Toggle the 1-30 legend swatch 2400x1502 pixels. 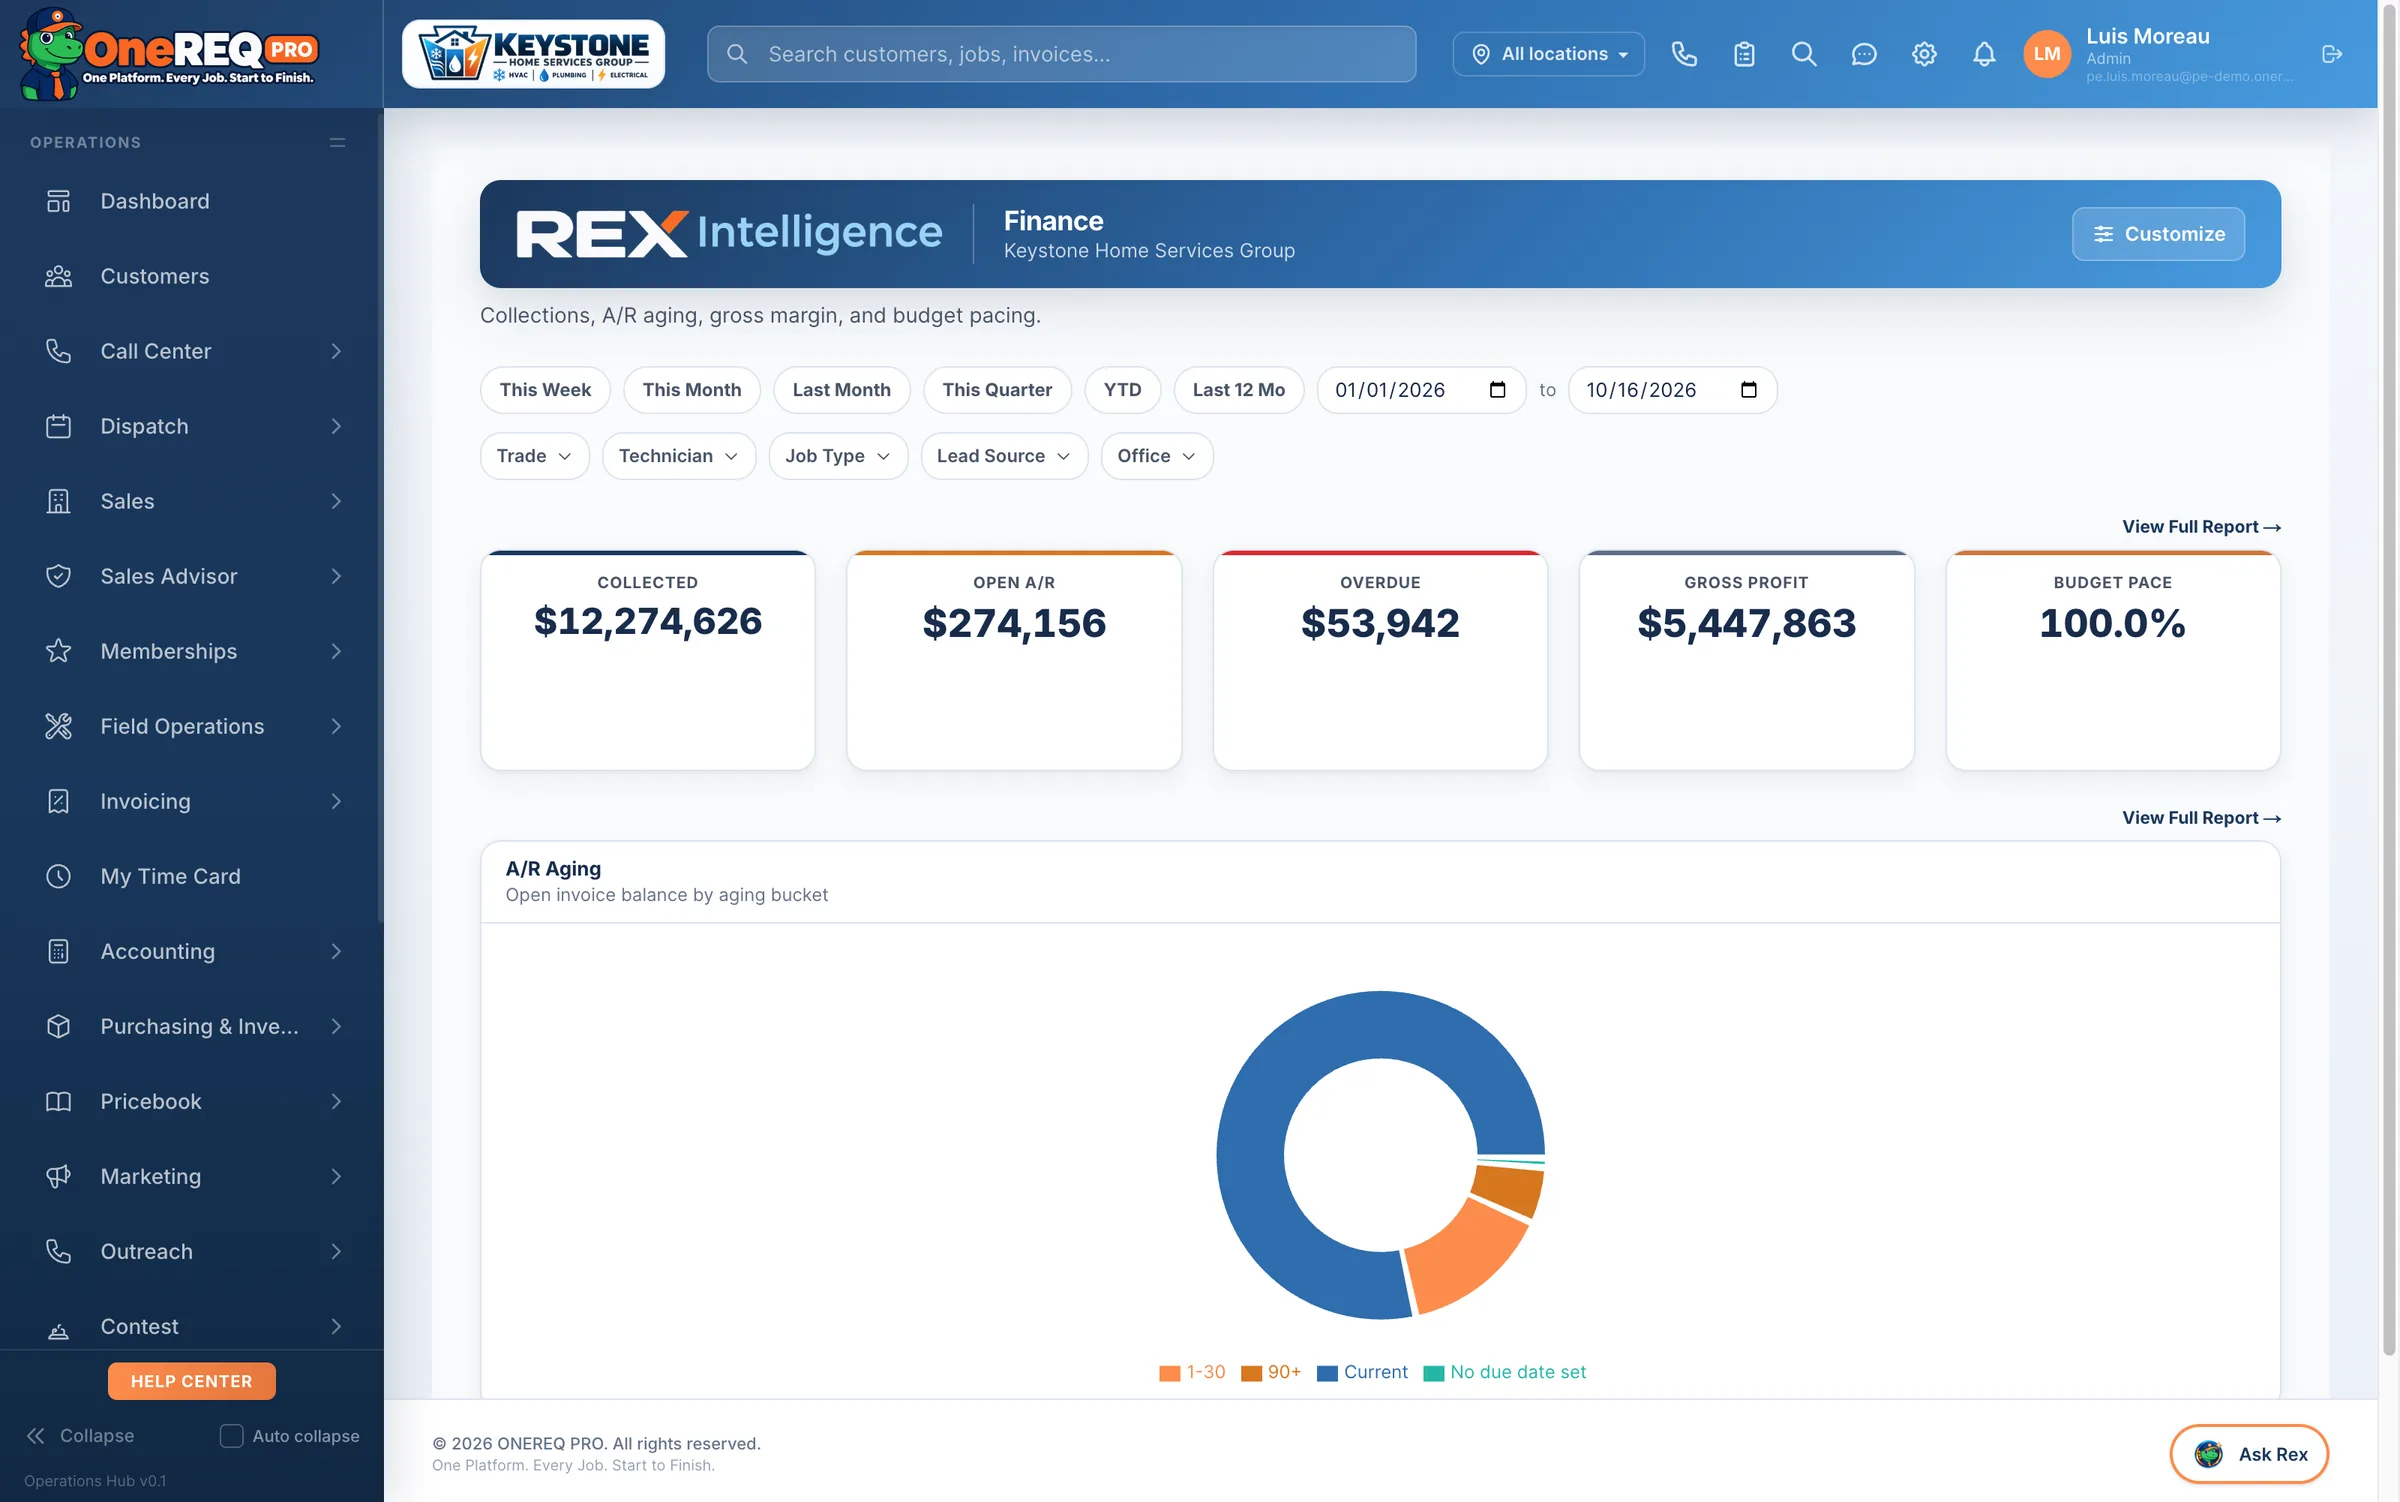(1169, 1373)
